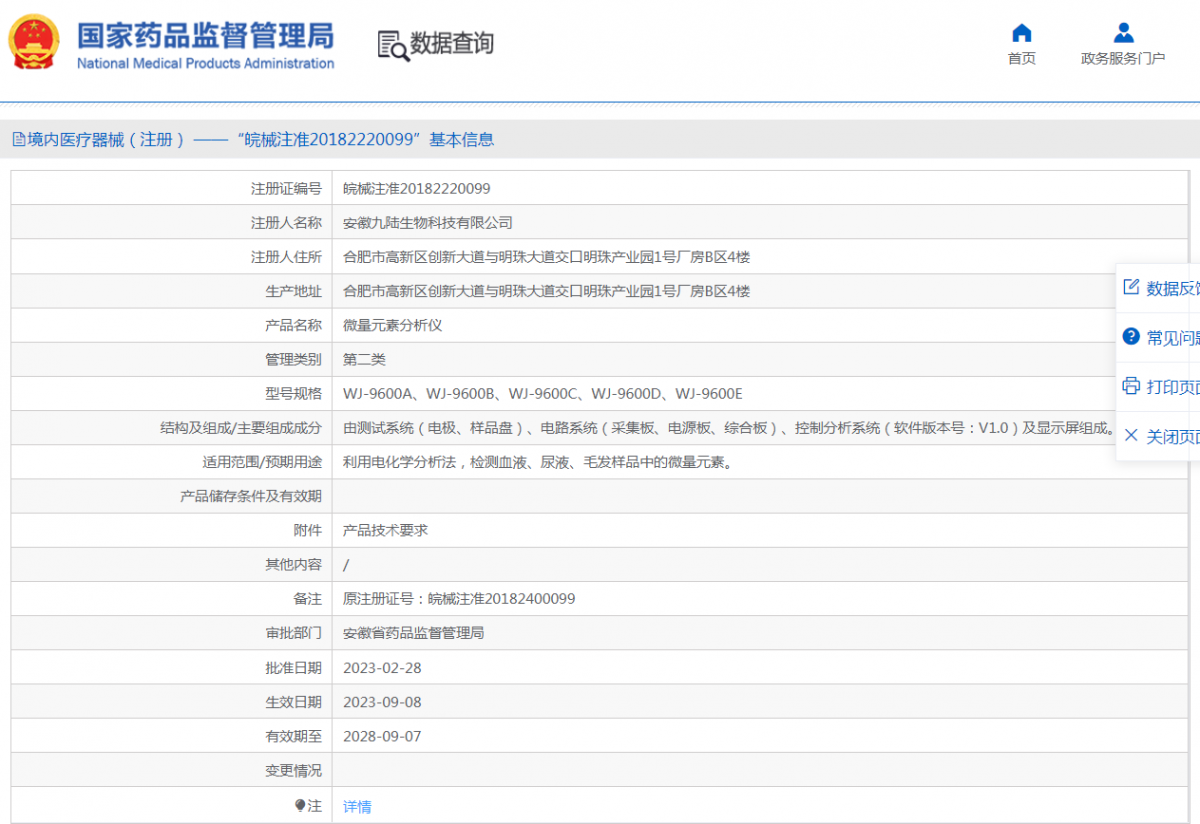Click the 备注 label cell

pos(172,598)
